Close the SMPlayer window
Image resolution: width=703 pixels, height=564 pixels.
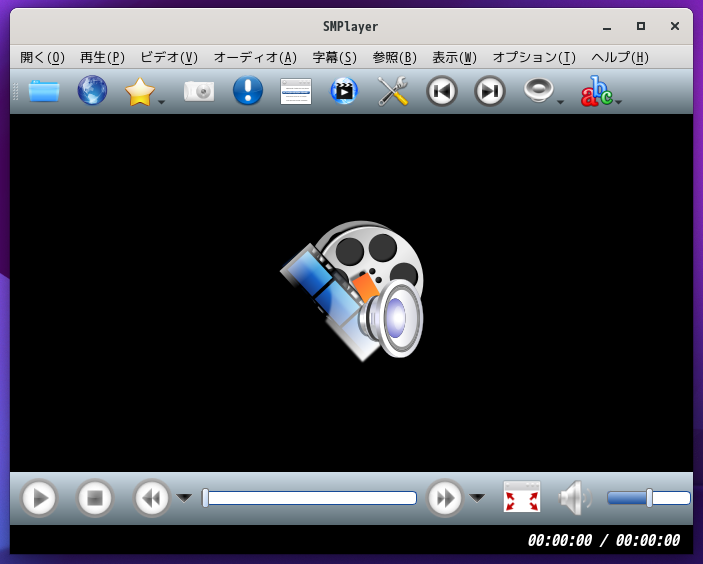coord(675,26)
